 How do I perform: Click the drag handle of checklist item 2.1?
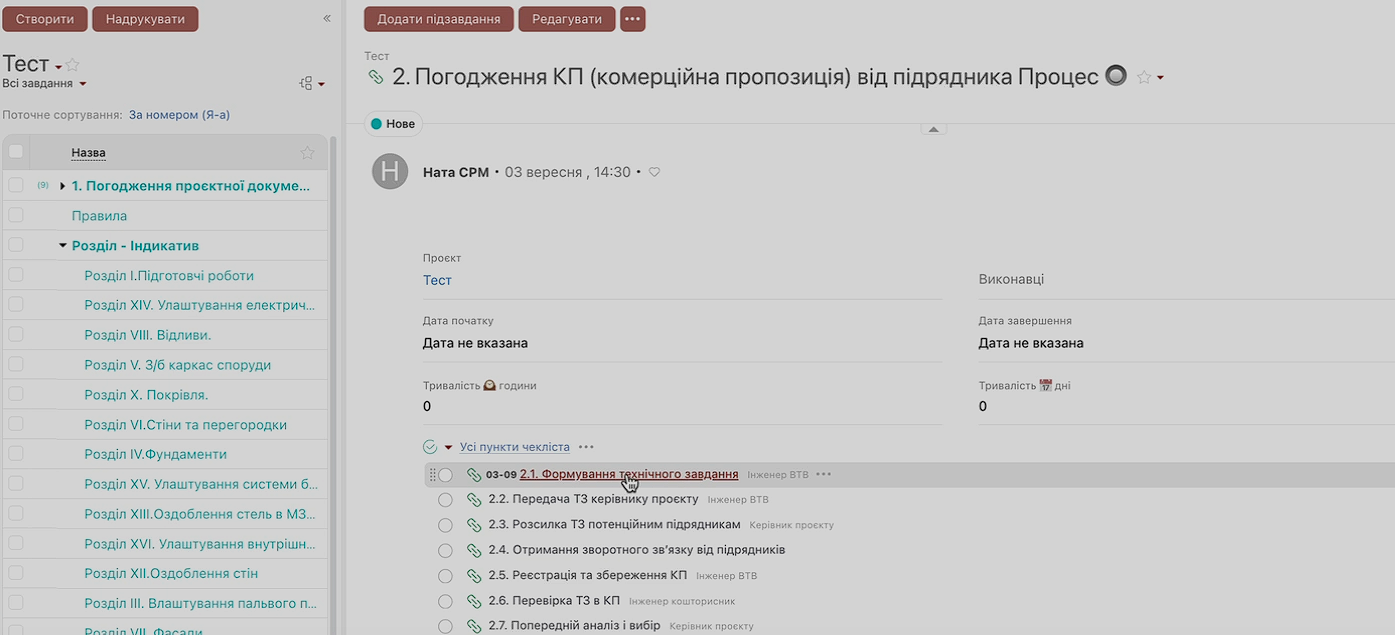pyautogui.click(x=433, y=475)
